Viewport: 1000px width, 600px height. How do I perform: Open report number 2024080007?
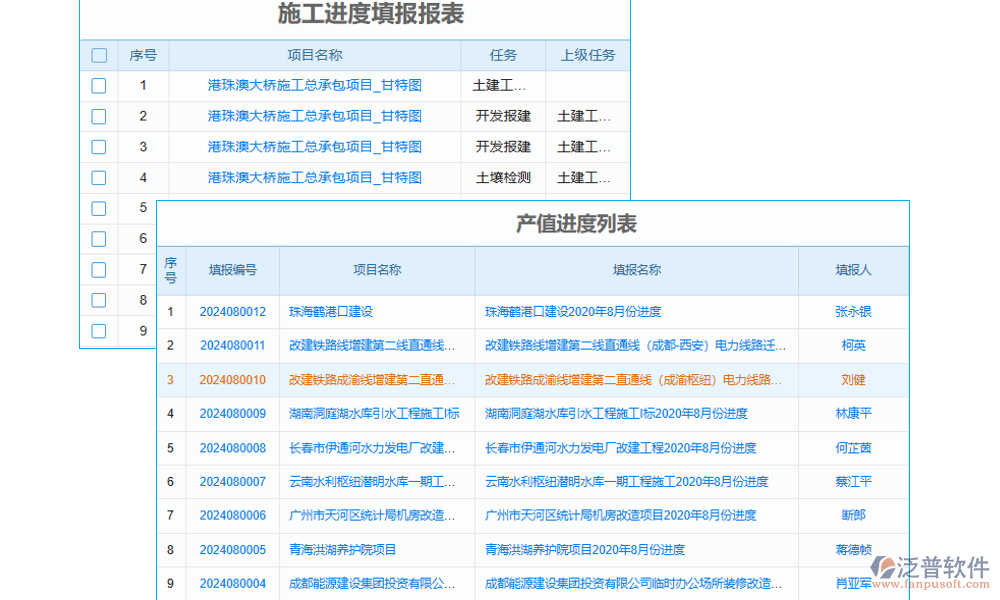click(233, 482)
